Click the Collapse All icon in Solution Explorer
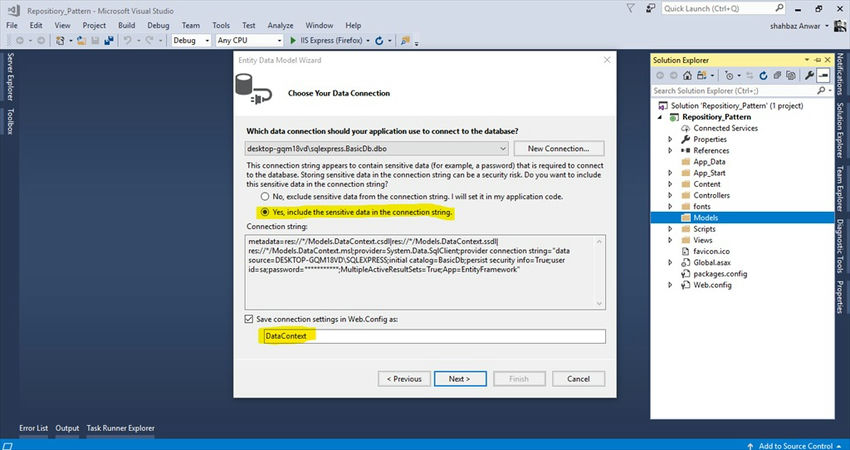Viewport: 850px width, 450px height. (777, 75)
